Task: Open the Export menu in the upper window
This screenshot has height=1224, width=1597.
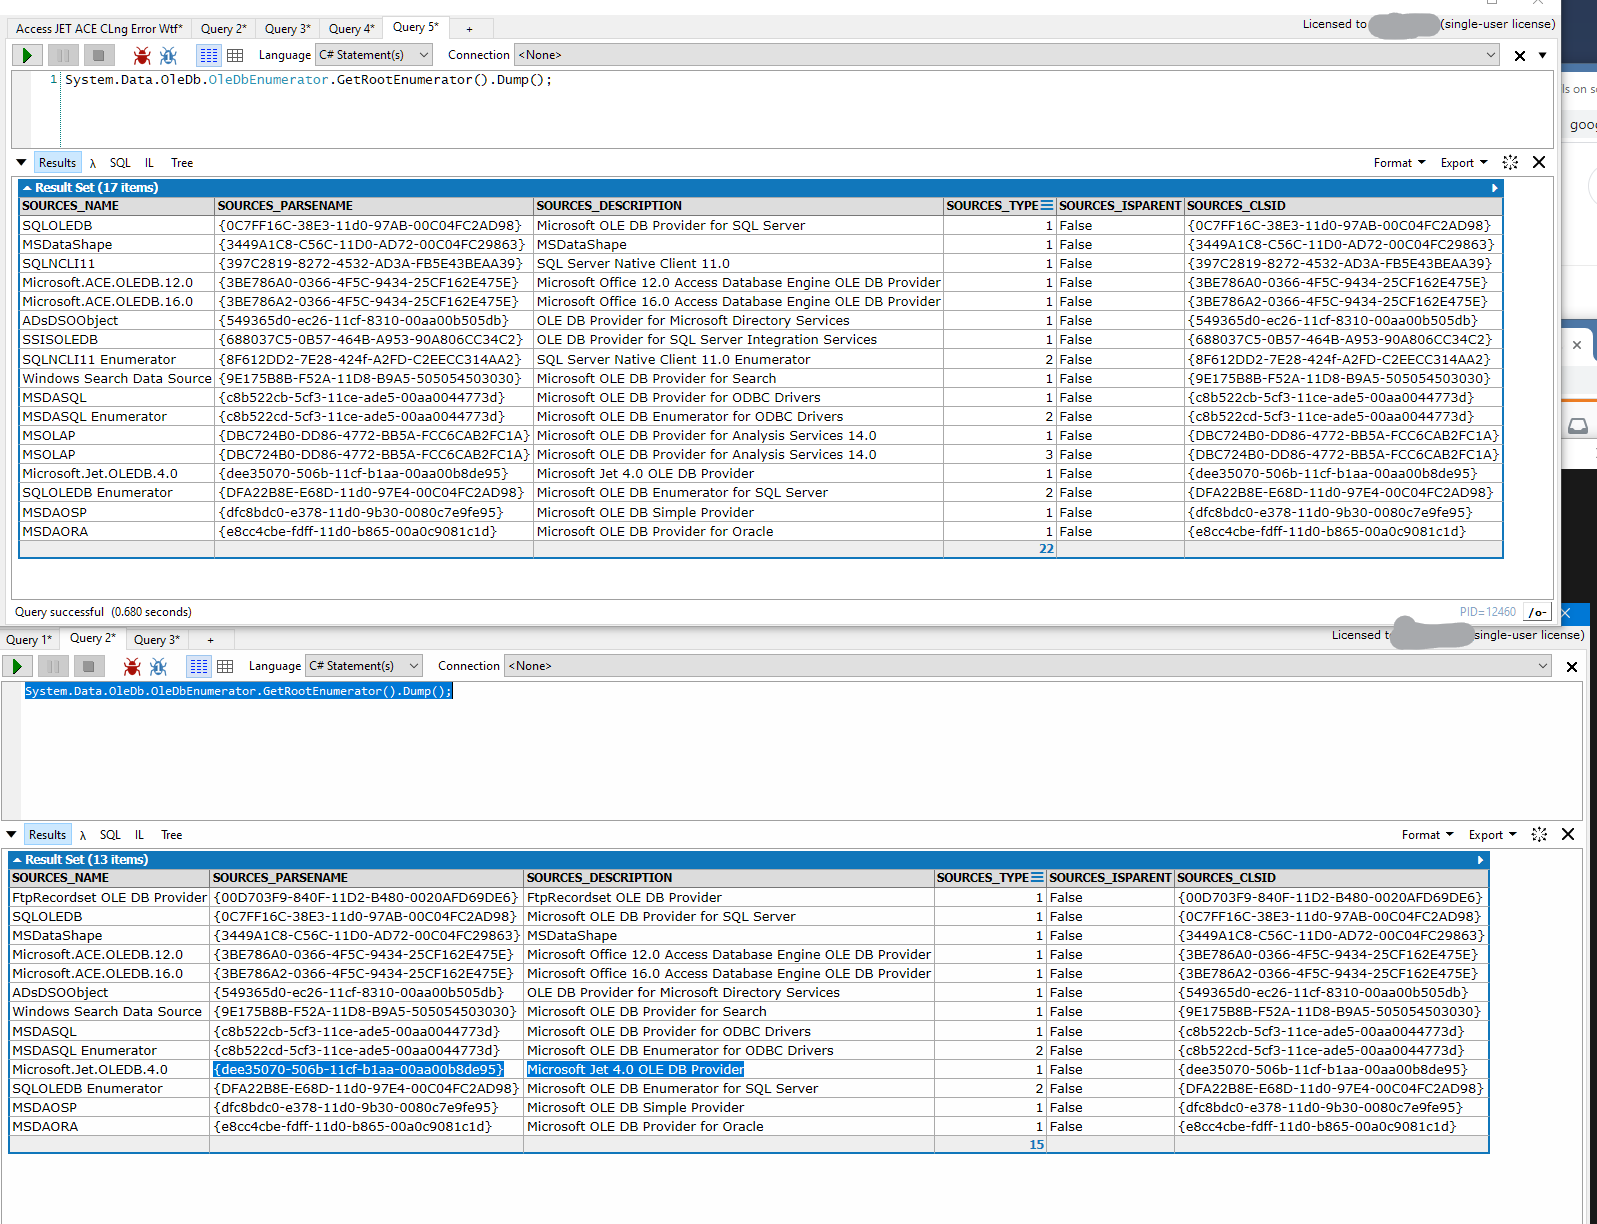Action: (x=1464, y=163)
